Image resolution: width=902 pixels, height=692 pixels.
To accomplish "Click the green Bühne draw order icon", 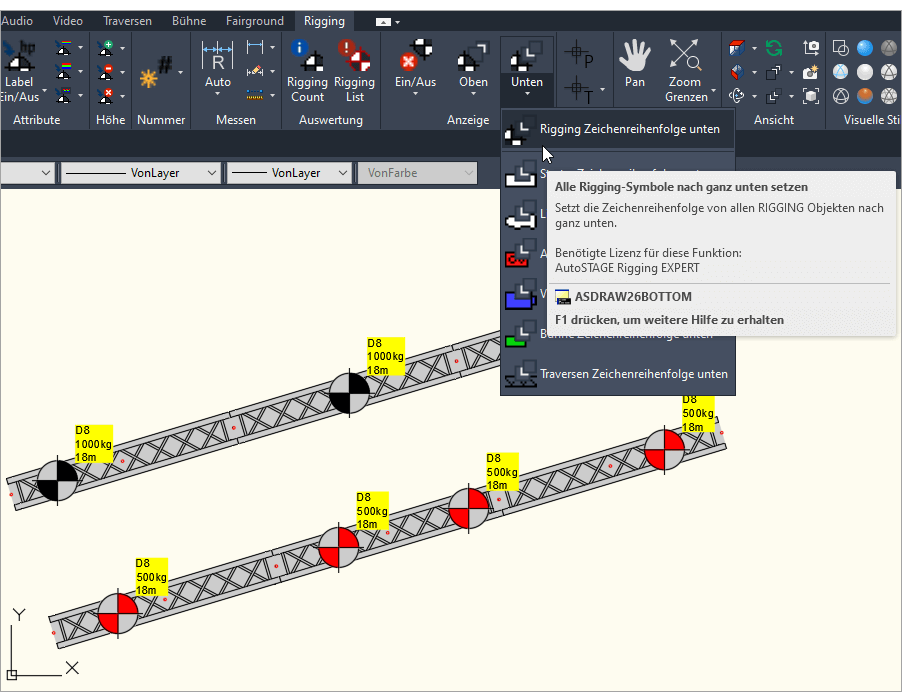I will [x=521, y=335].
